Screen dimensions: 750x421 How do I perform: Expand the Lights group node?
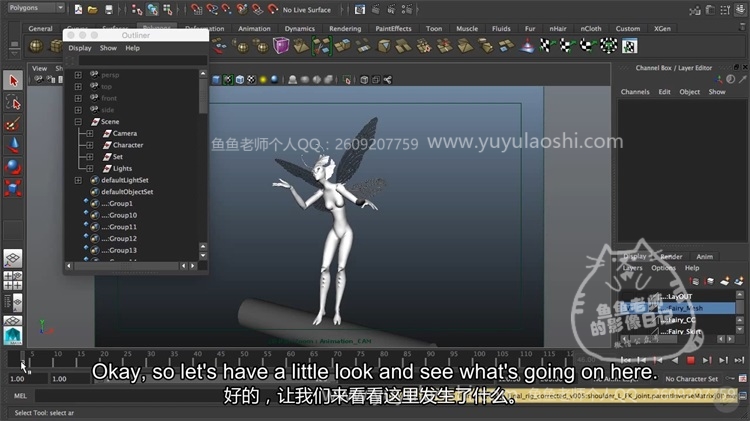pos(89,168)
